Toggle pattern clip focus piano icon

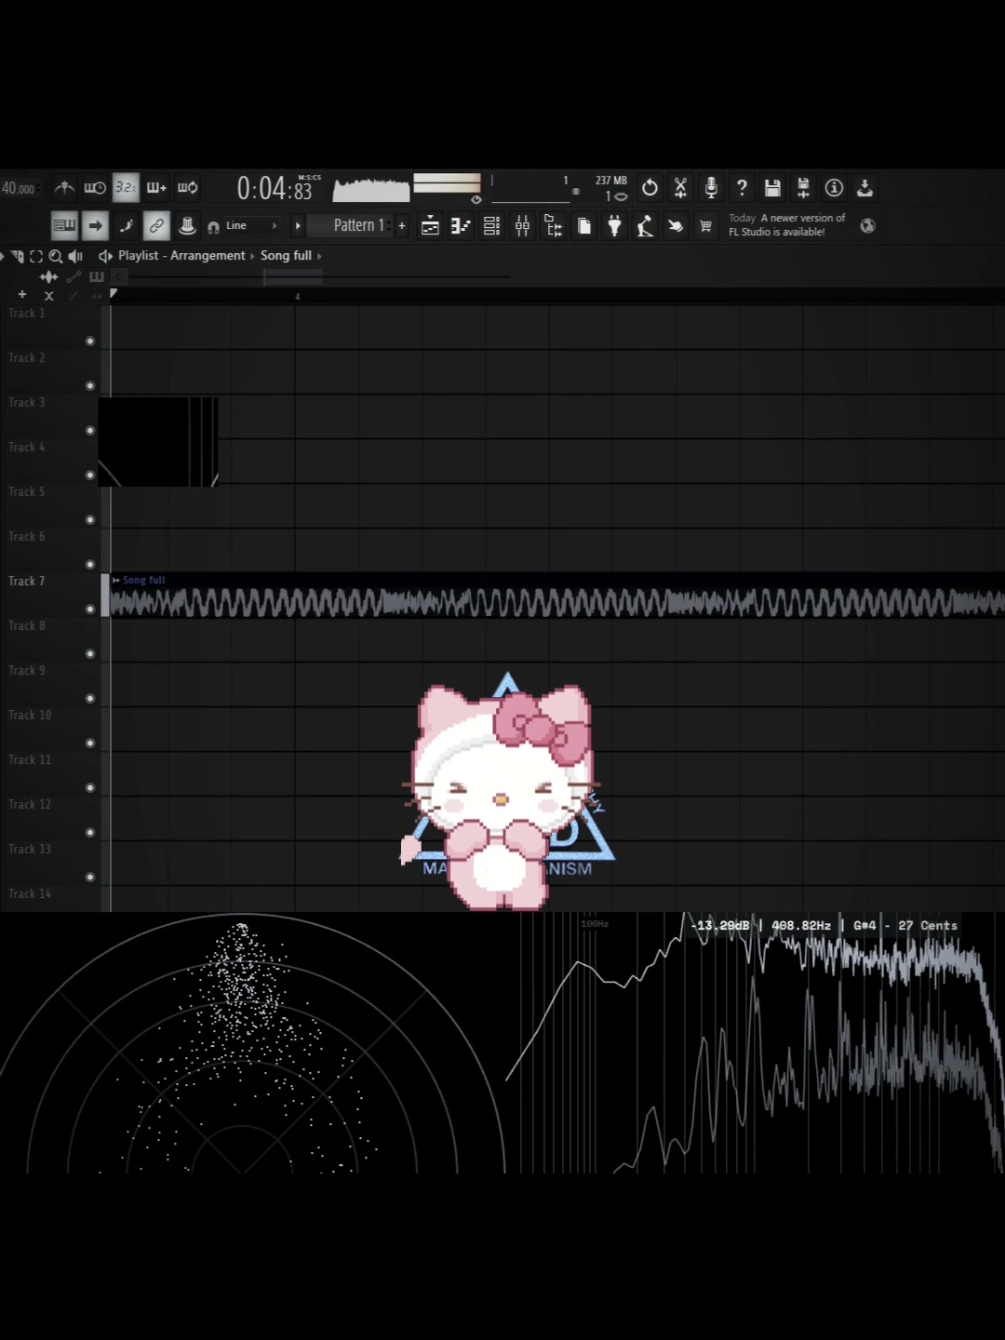click(96, 277)
